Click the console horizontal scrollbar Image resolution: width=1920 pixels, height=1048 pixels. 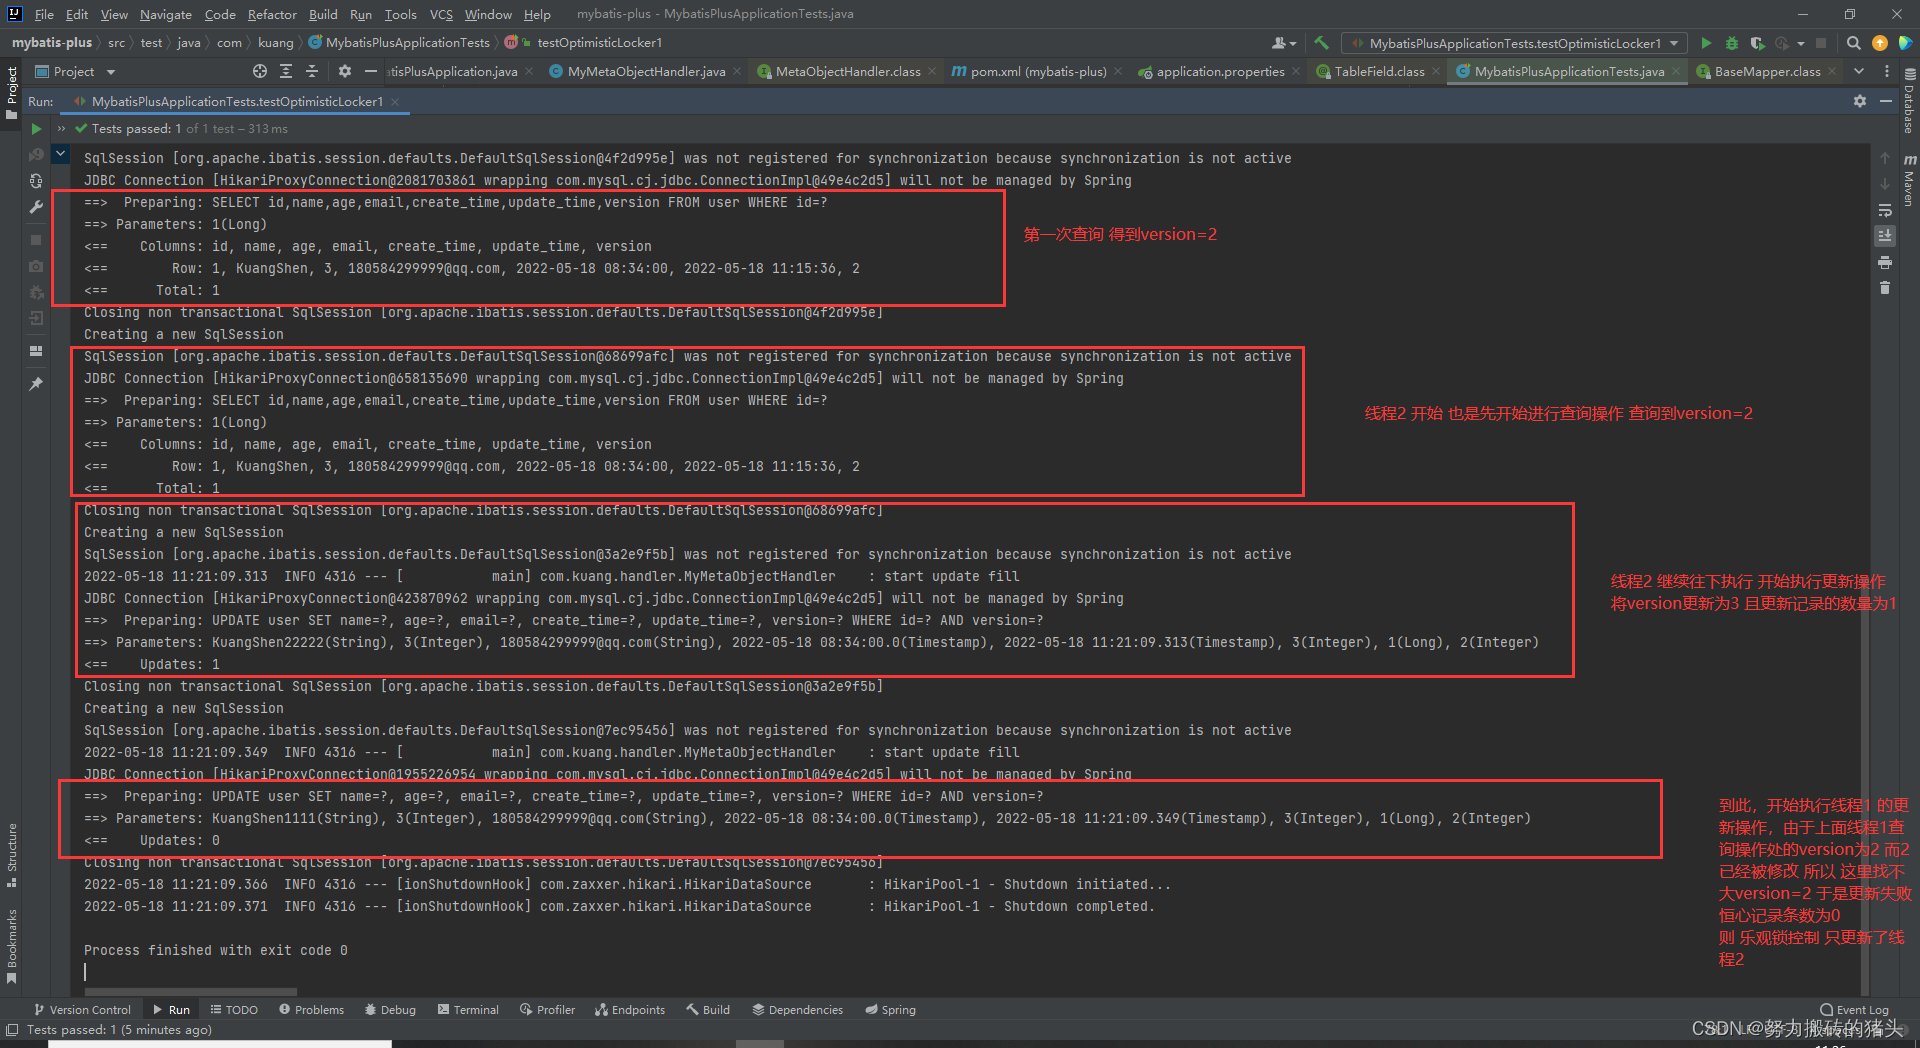coord(190,992)
